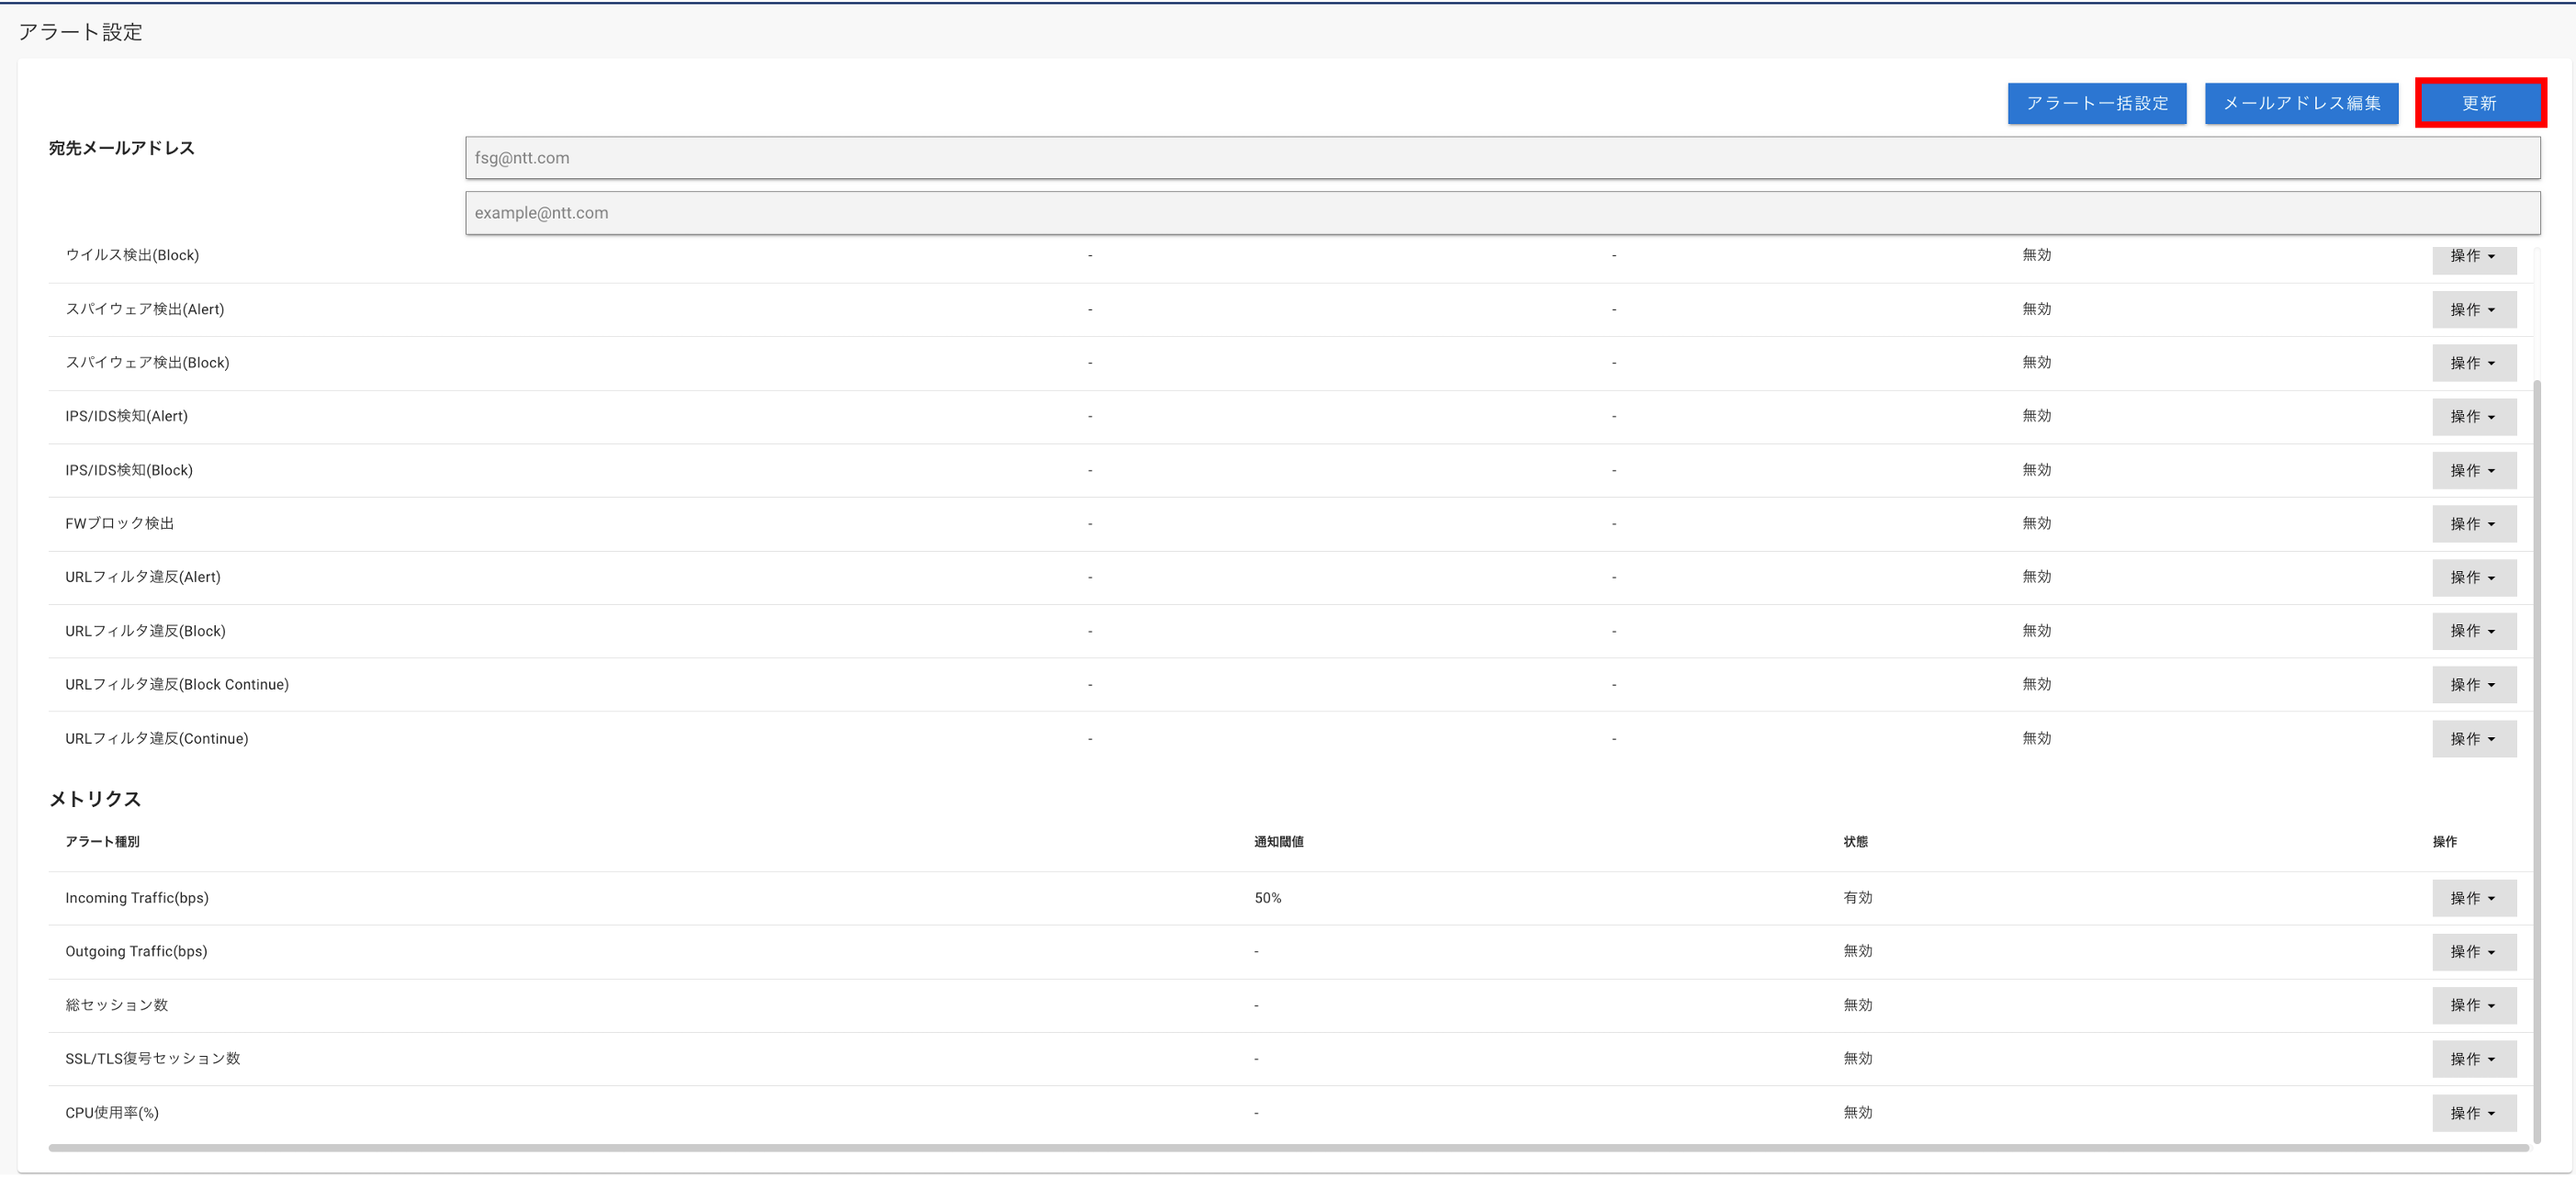Open 操作 dropdown for URLフィルタ違反(Continue)
Screen dimensions: 2576x1178
pyautogui.click(x=2473, y=739)
